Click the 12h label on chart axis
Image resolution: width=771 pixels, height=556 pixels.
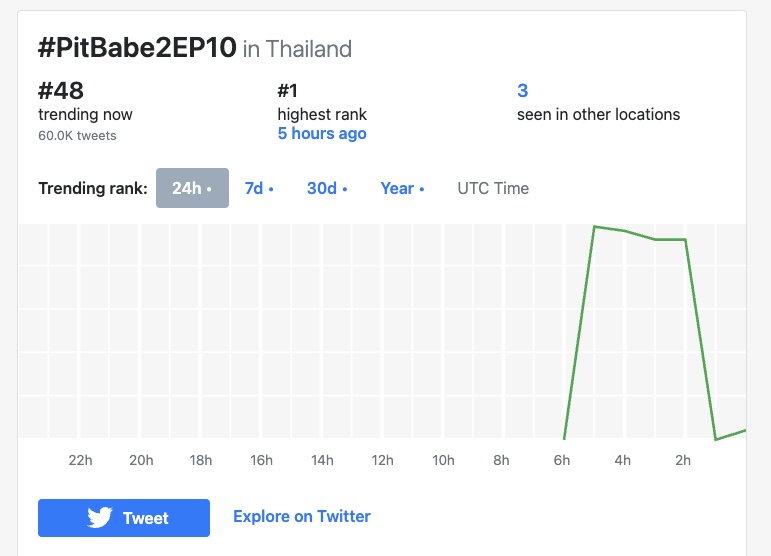(x=383, y=460)
